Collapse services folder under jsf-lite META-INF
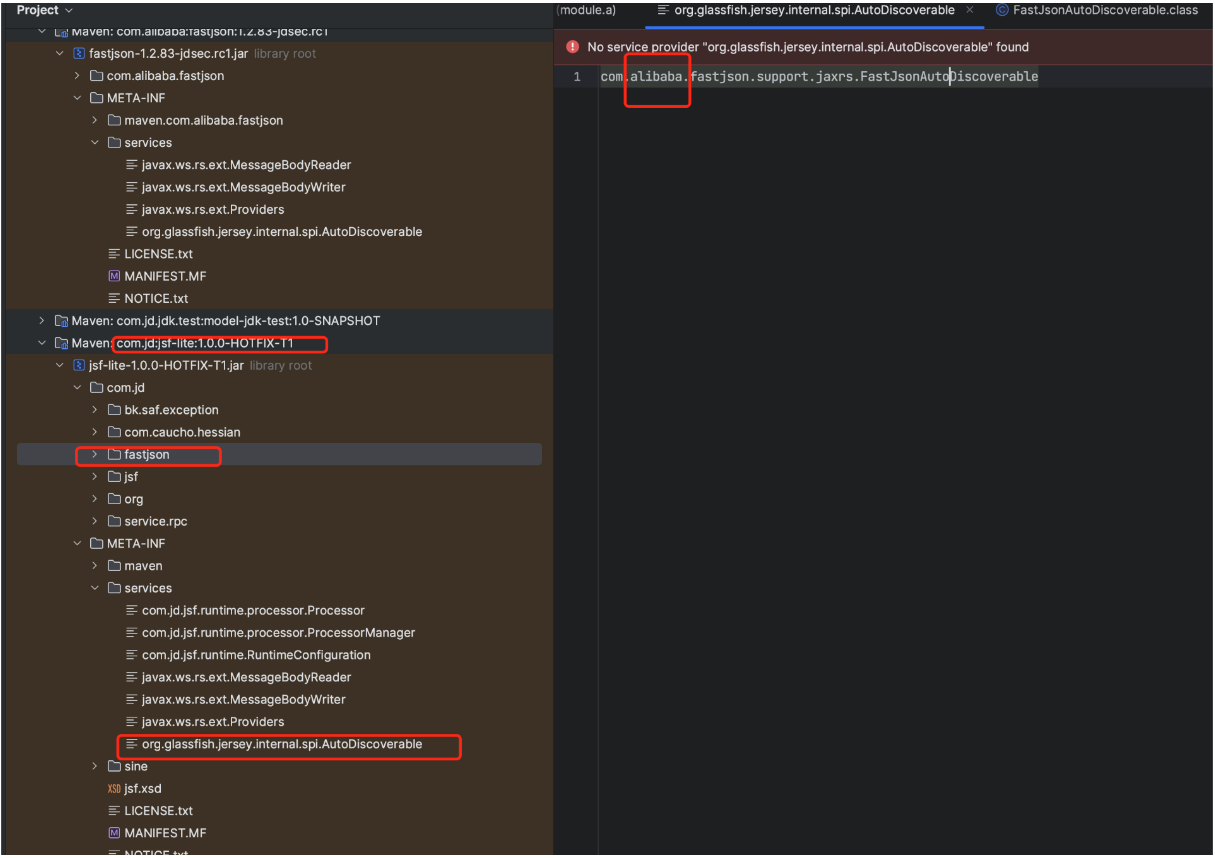Image resolution: width=1215 pixels, height=858 pixels. [95, 588]
